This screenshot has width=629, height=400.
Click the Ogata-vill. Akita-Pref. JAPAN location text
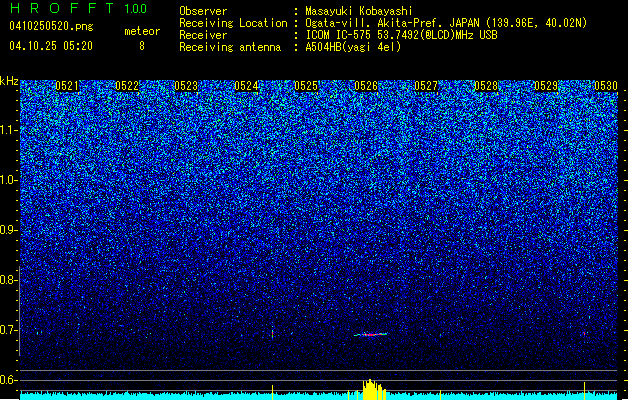click(x=446, y=23)
